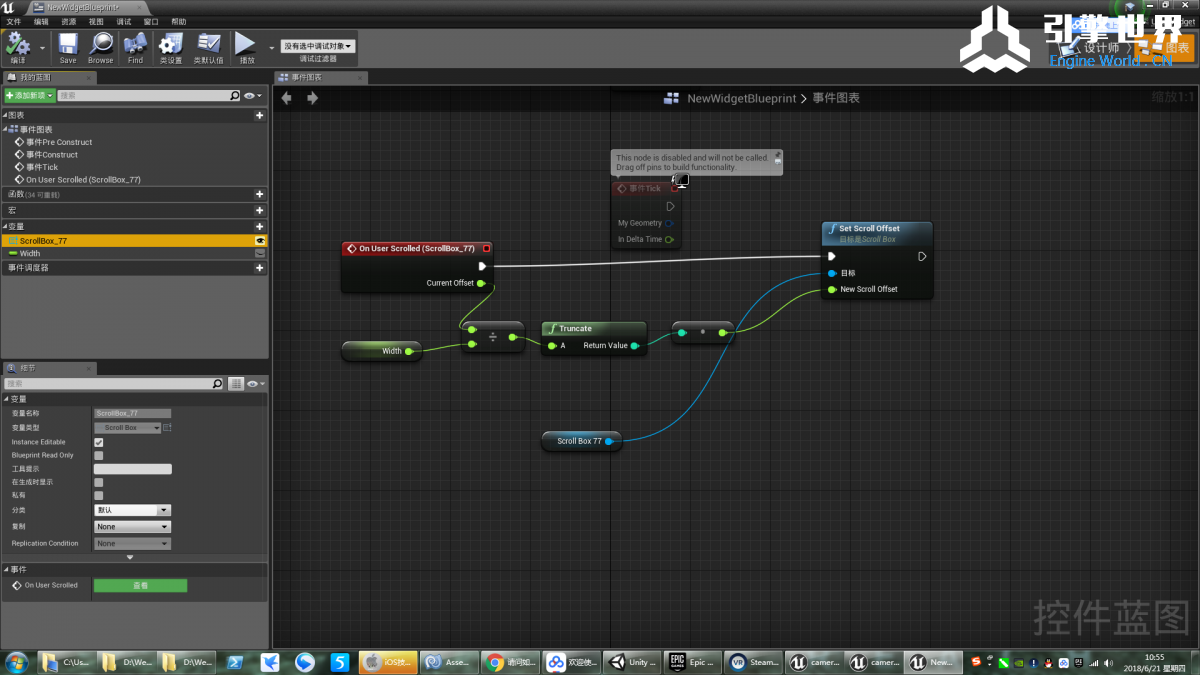Save the blueprint using the Save icon
Screen dimensions: 1200x675
coord(68,47)
